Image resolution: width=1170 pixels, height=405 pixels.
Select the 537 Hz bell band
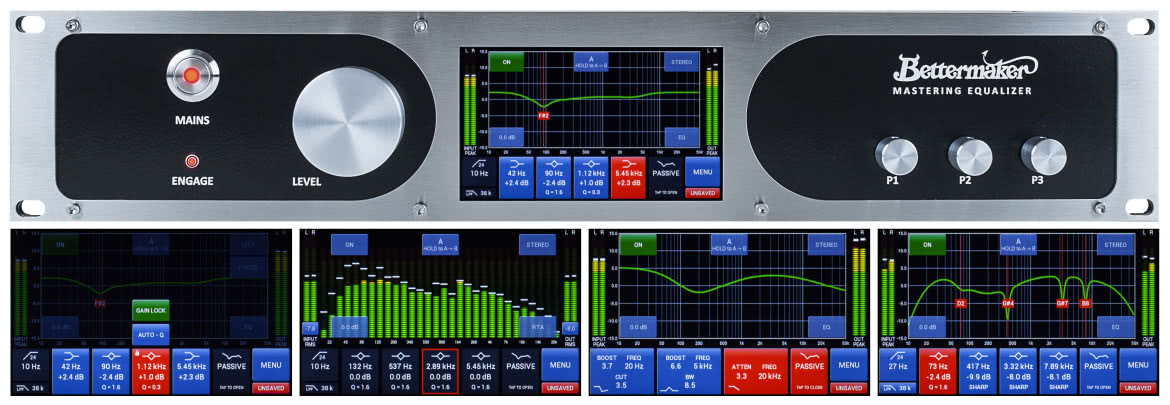(x=400, y=371)
